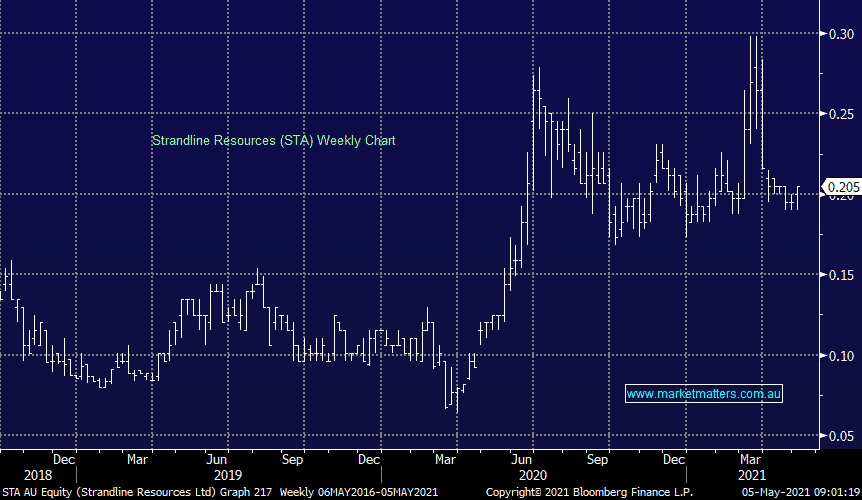This screenshot has width=862, height=500.
Task: Click the 0.205 current price tag
Action: [840, 186]
